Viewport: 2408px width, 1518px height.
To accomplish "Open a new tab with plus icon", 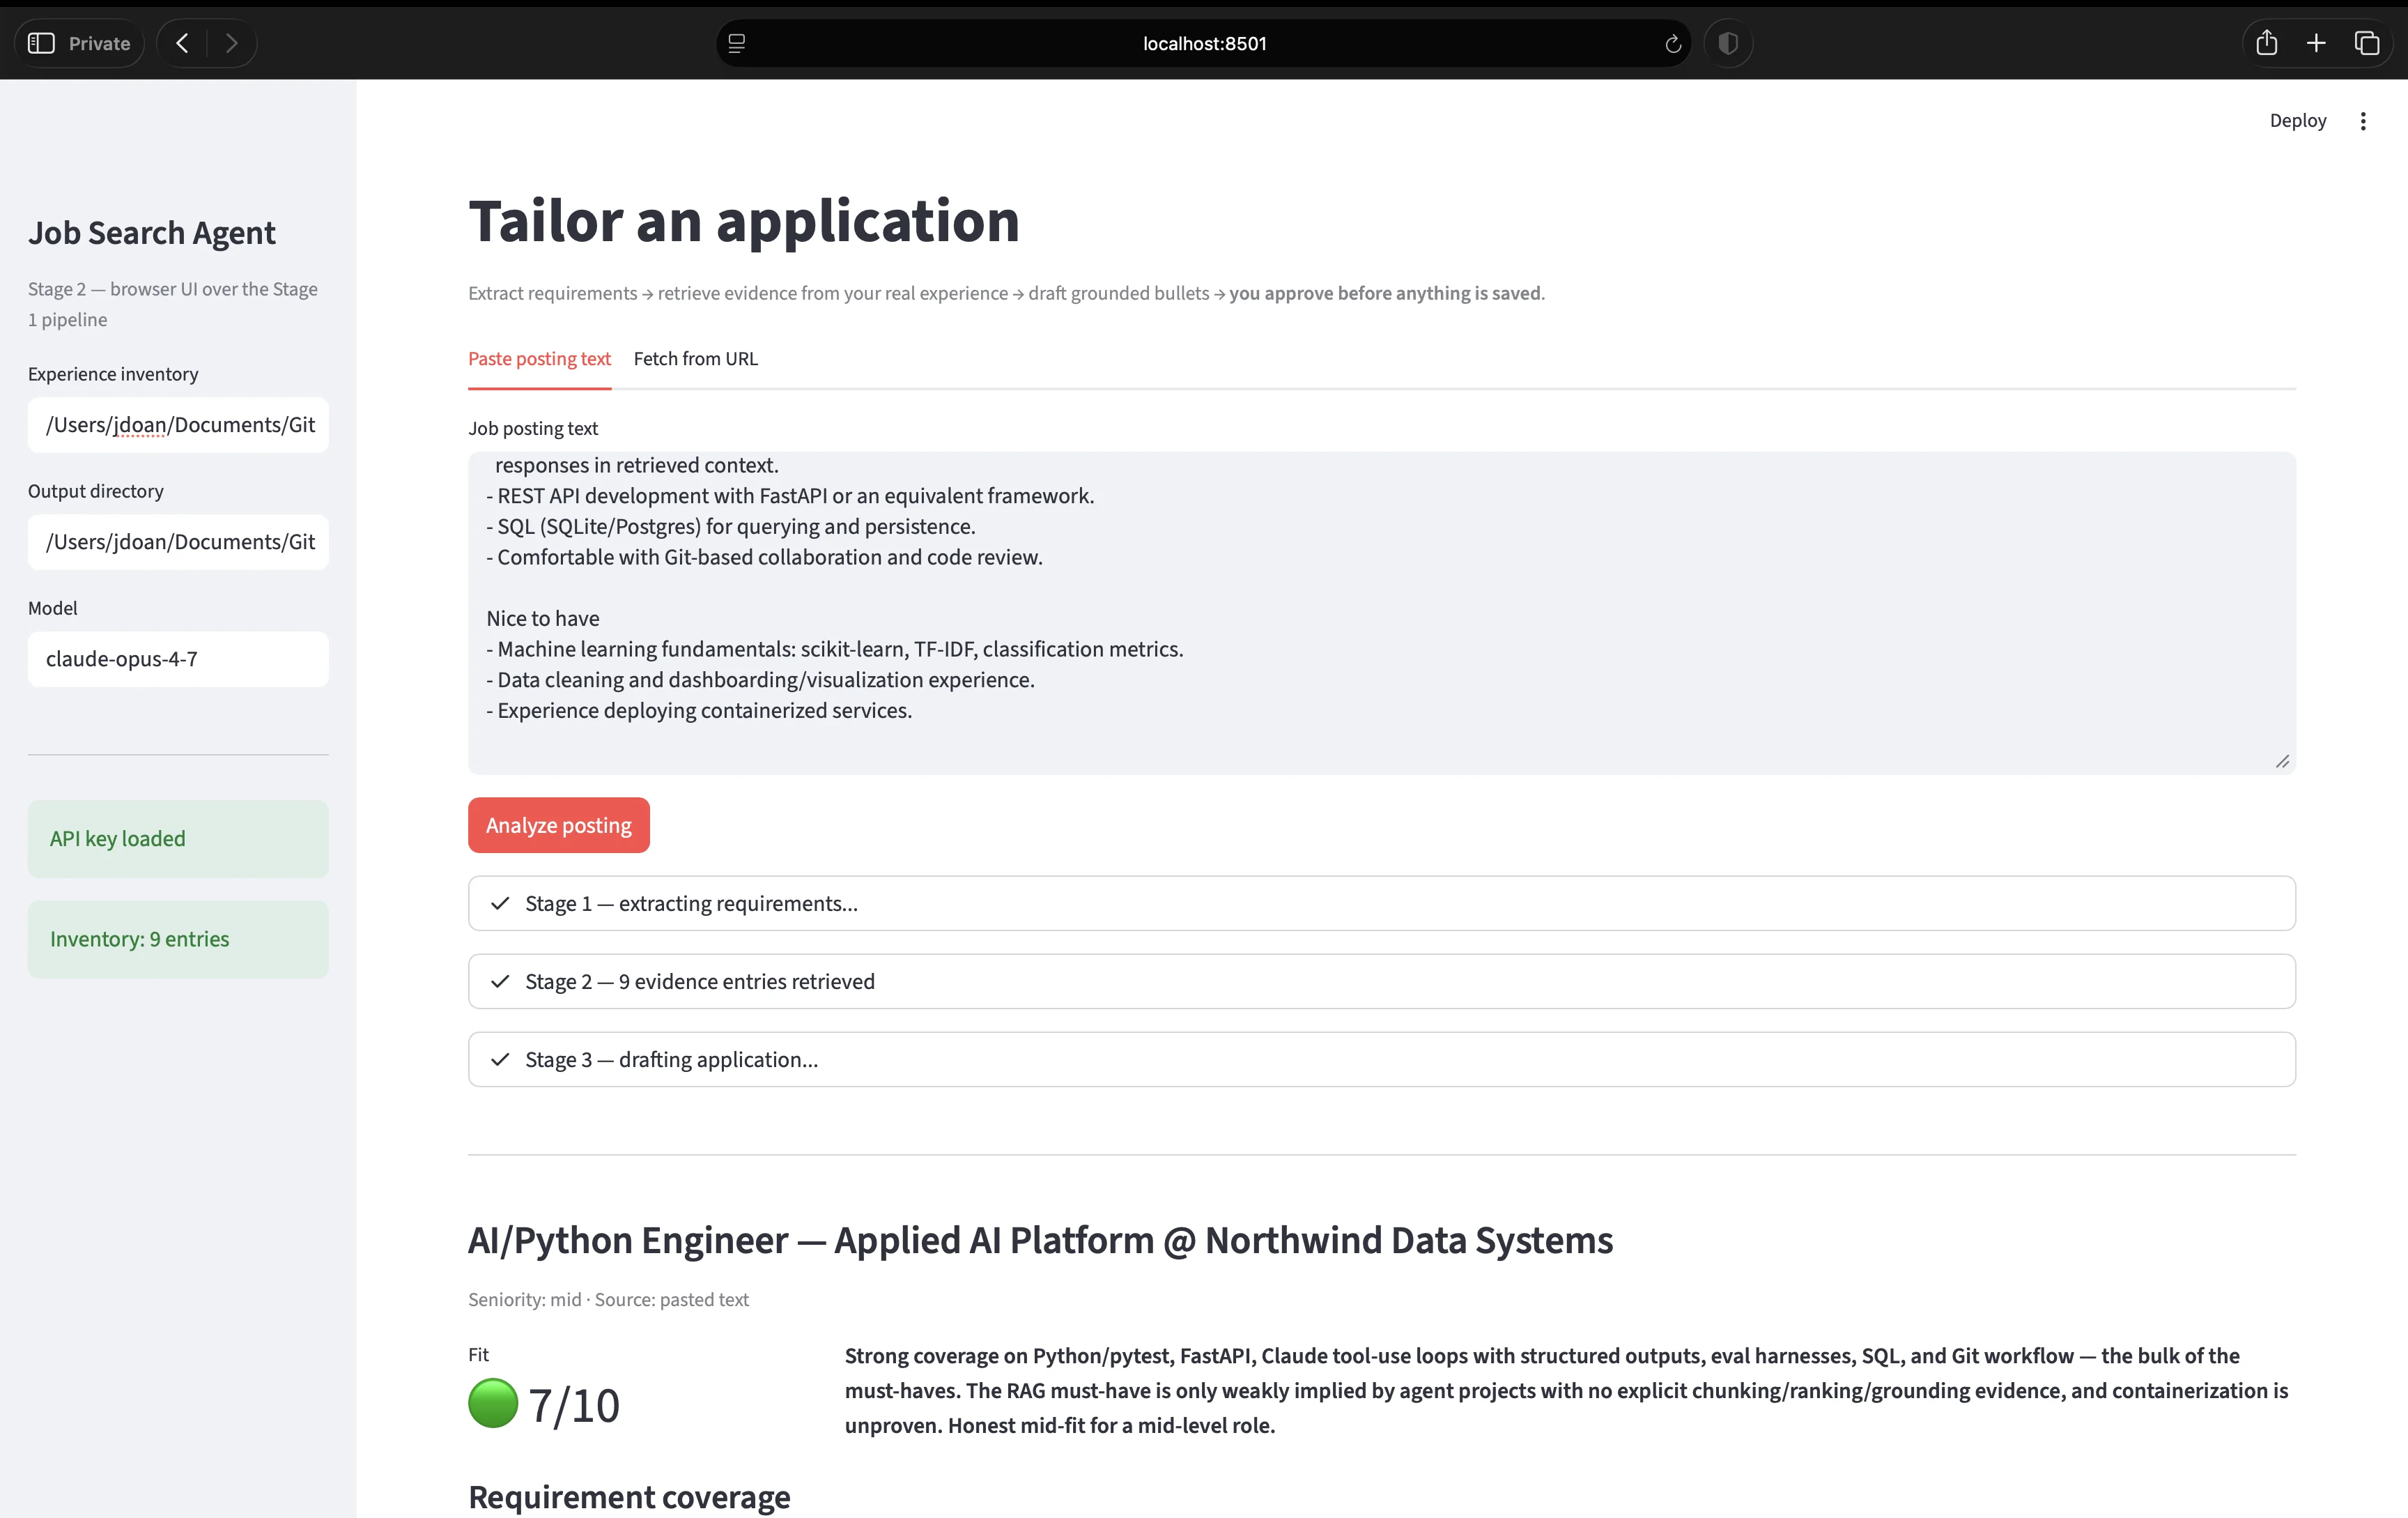I will [x=2316, y=43].
